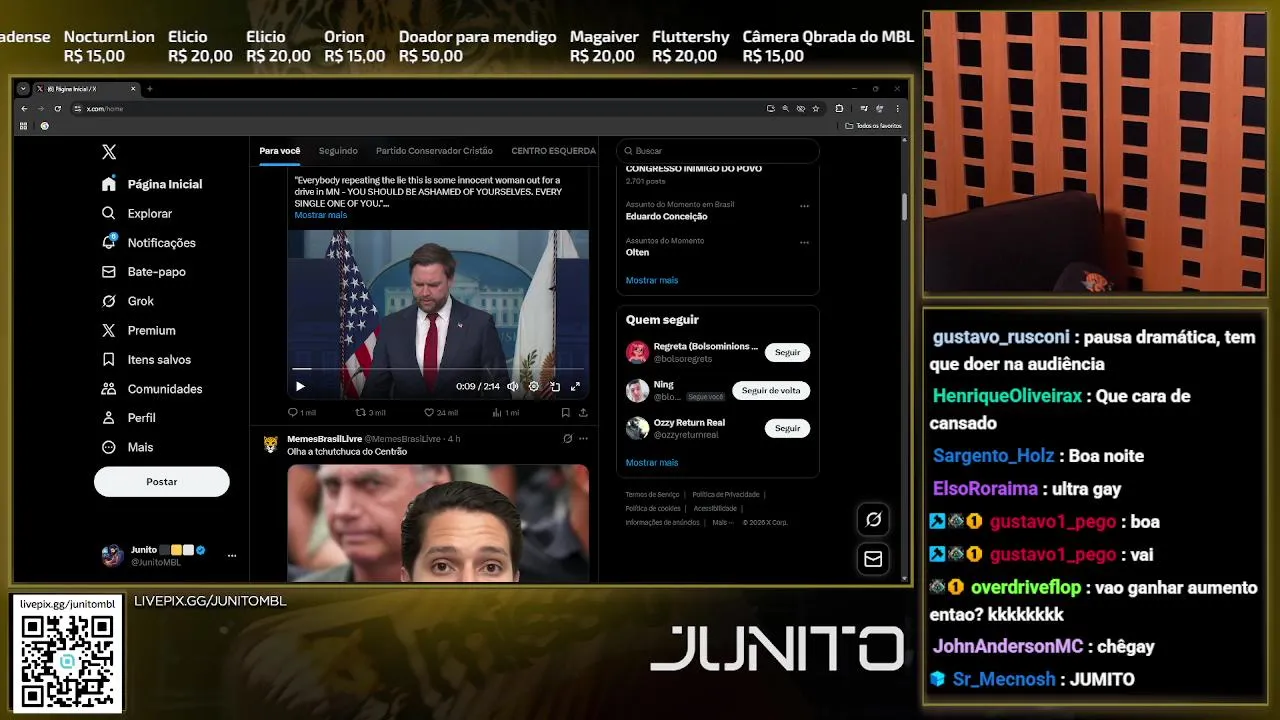Follow Ozzy Return Real account
Image resolution: width=1280 pixels, height=720 pixels.
point(788,428)
